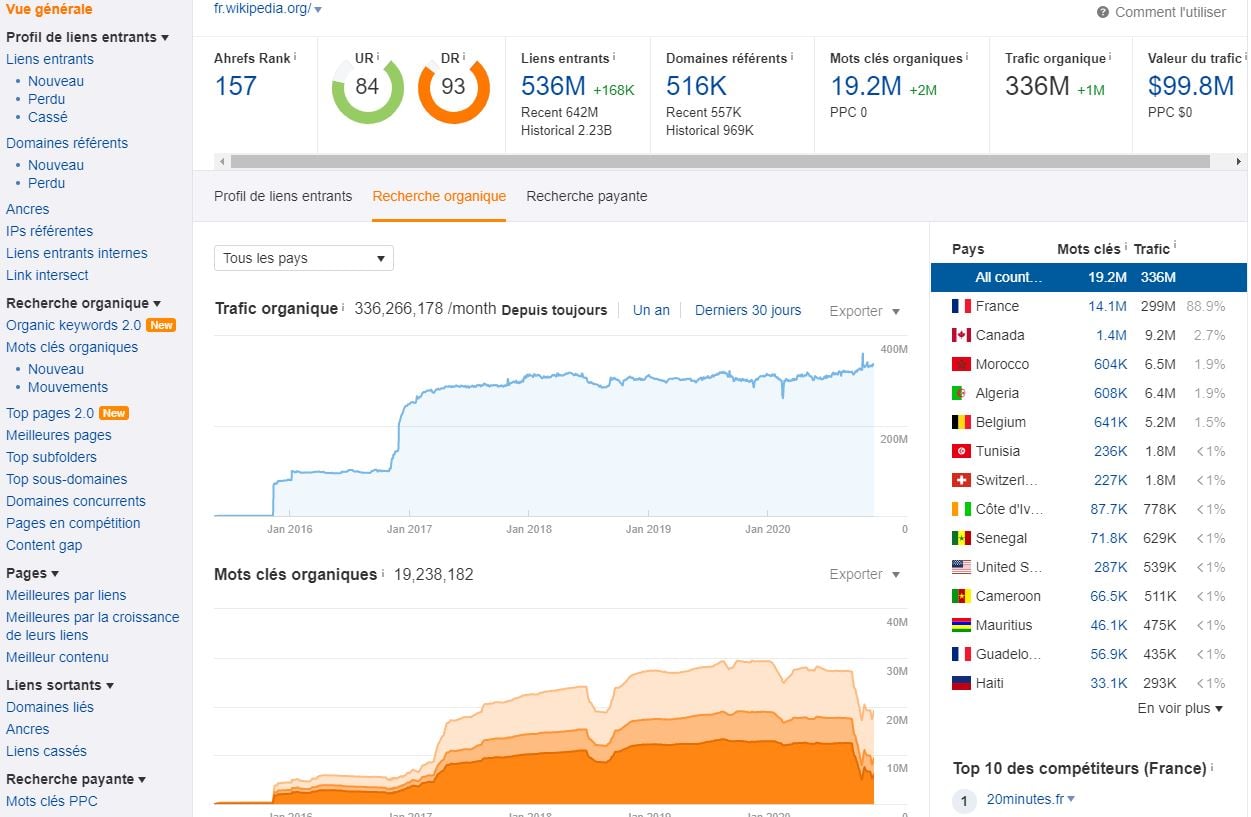Open Pages en compétition sidebar link
This screenshot has height=817, width=1251.
tap(73, 523)
